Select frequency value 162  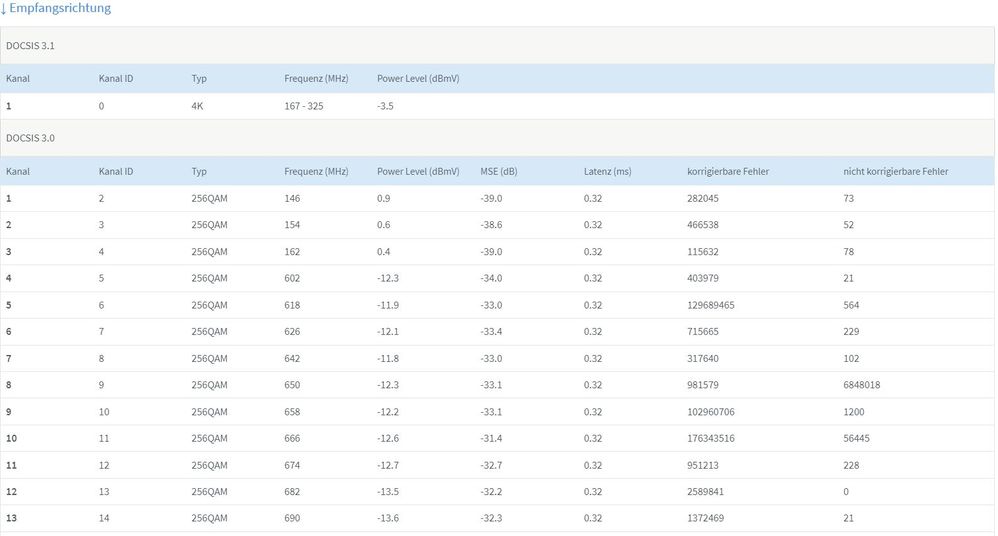coord(292,251)
